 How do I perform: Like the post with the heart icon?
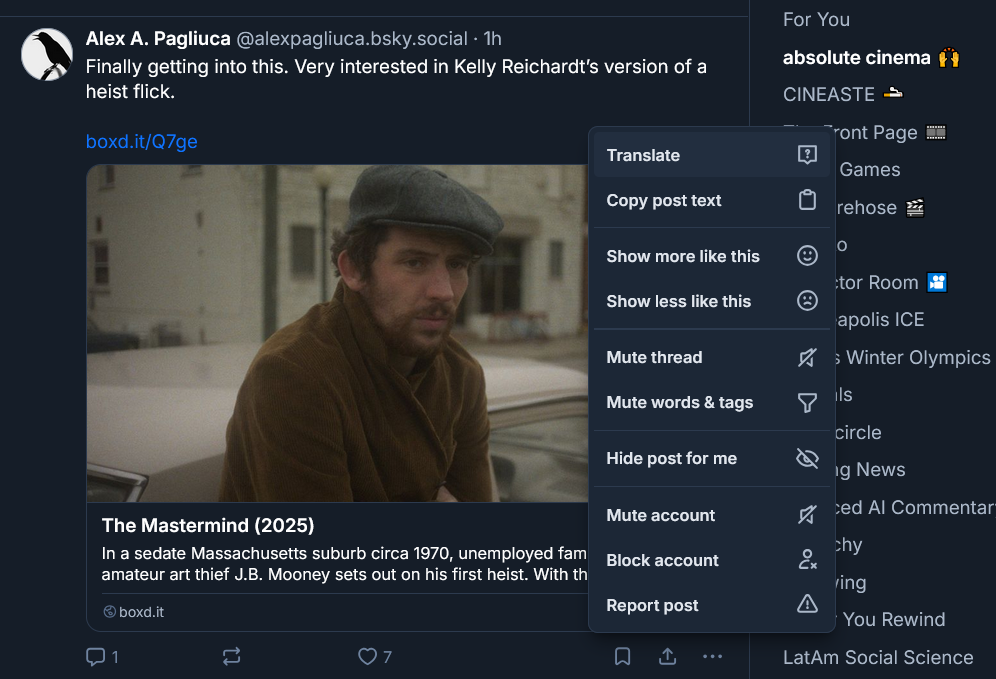click(368, 657)
